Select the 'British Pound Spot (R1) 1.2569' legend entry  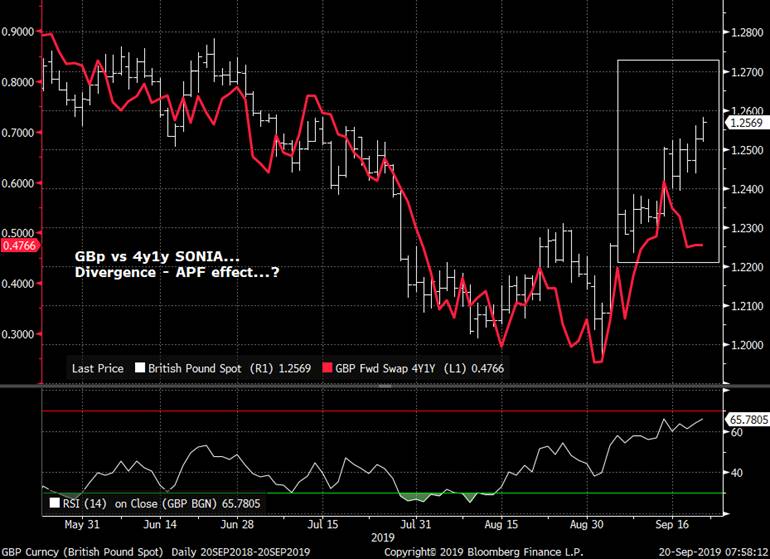coord(223,368)
